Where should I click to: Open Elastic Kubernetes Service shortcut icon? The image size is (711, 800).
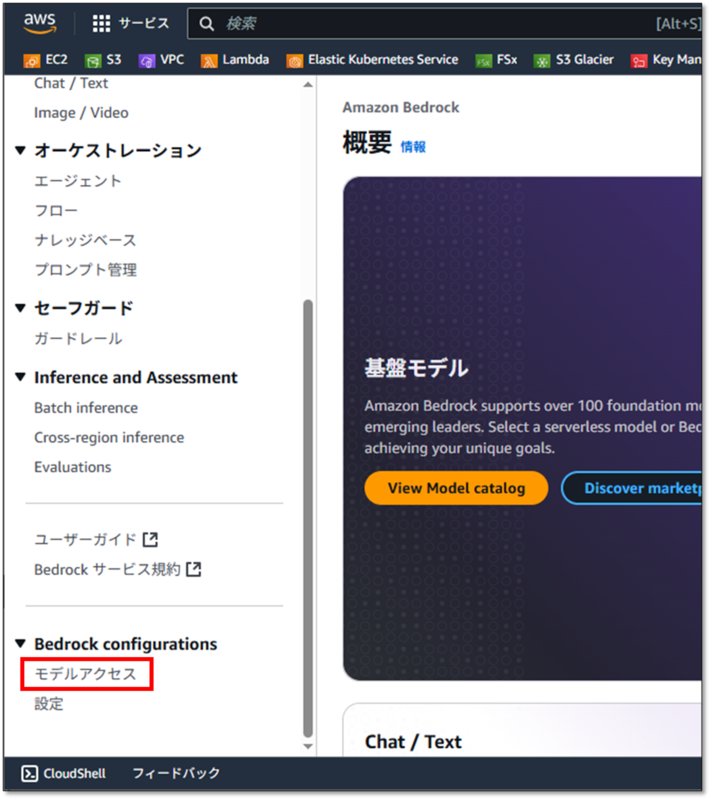click(x=294, y=61)
